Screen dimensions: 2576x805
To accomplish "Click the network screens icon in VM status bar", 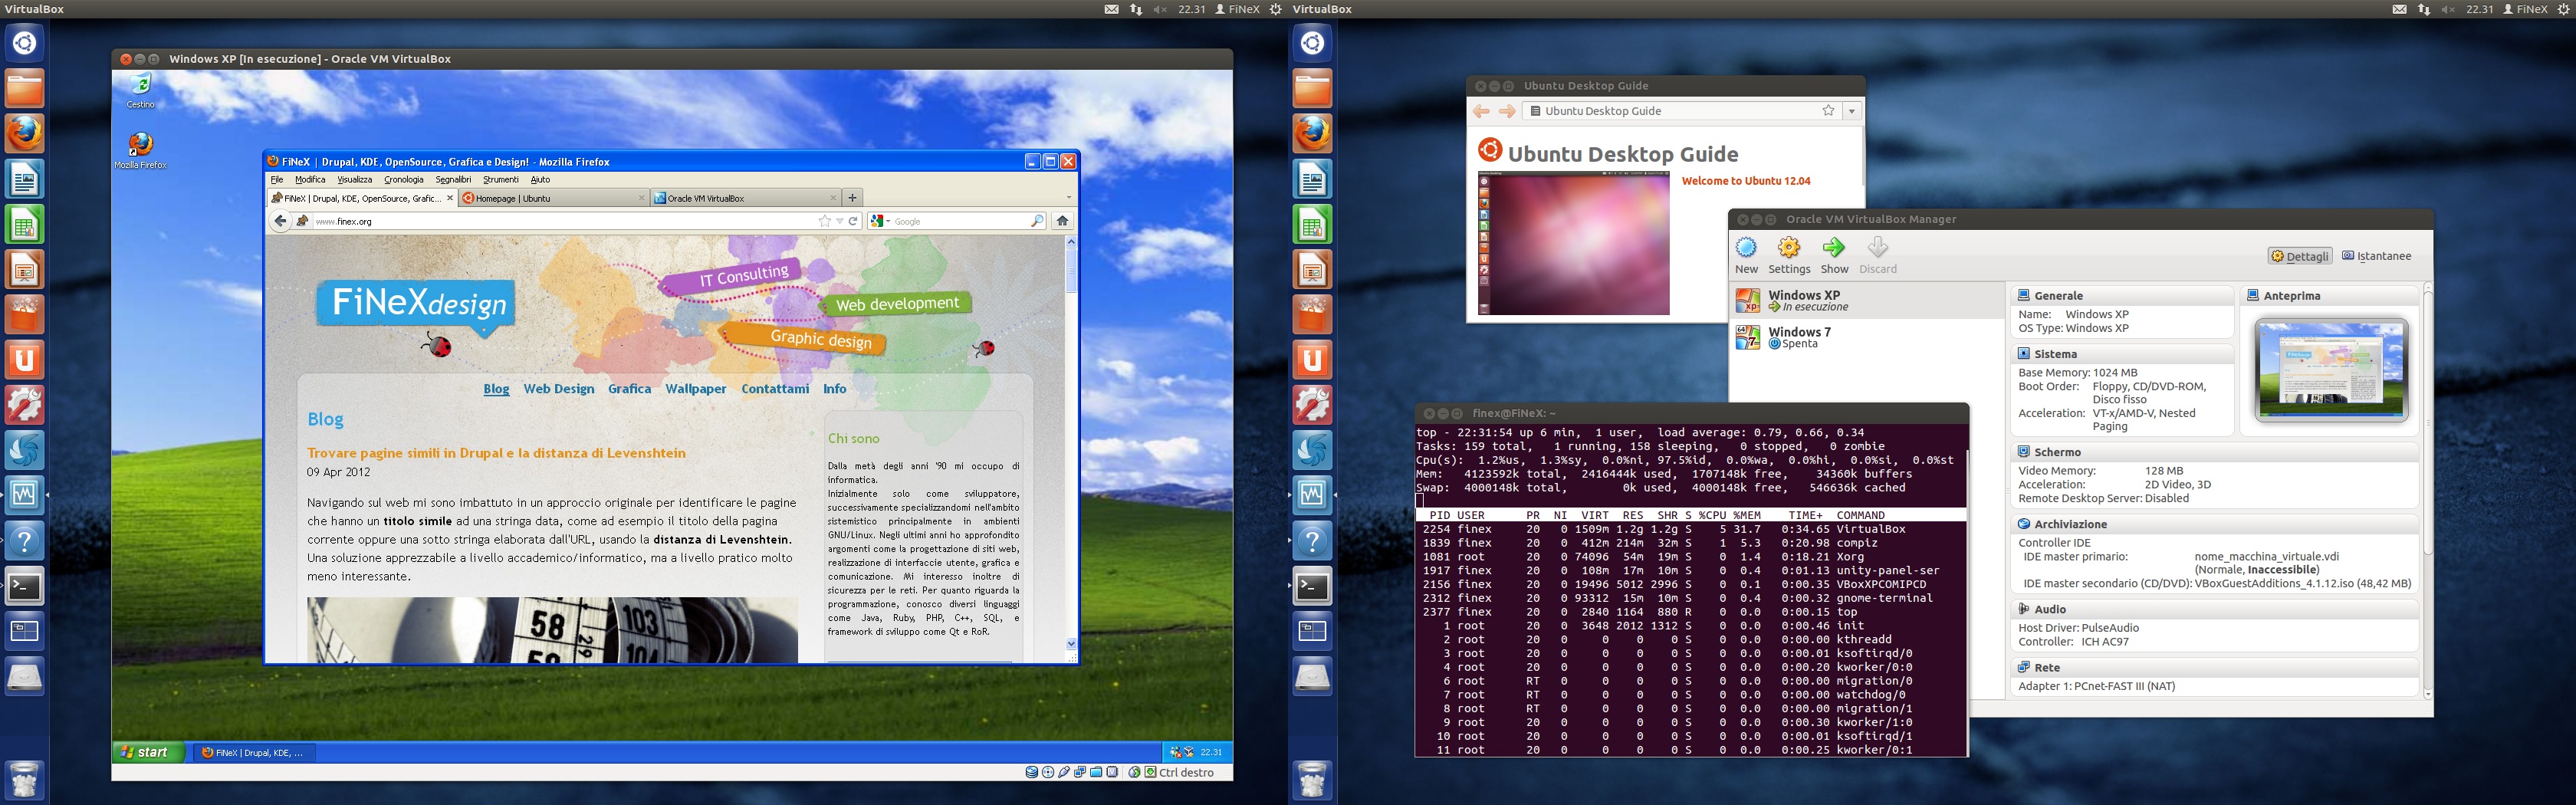I will (1080, 772).
